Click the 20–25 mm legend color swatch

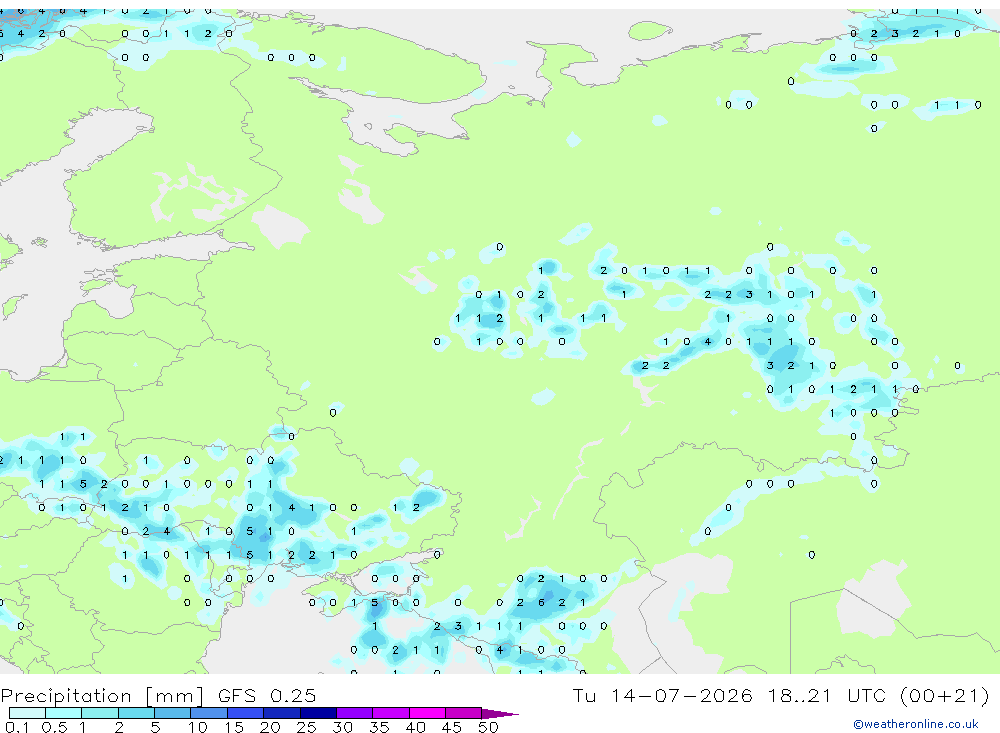click(281, 713)
